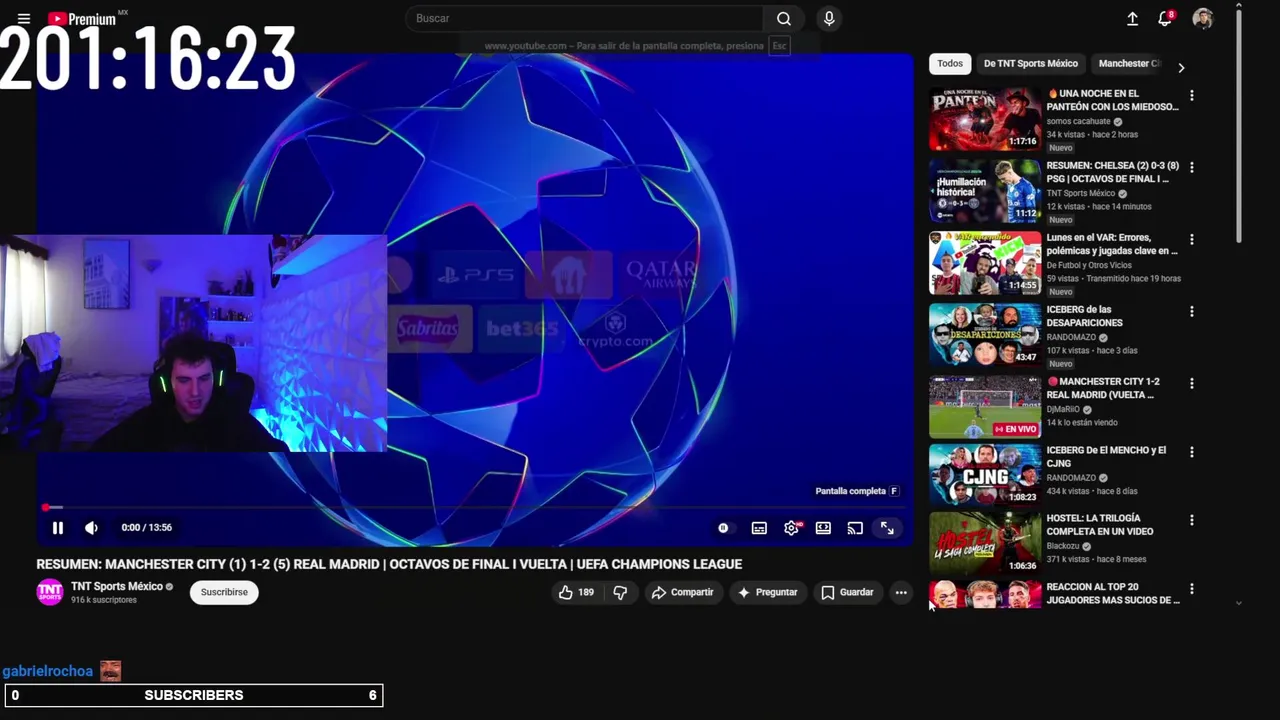Open options for Manchester City live video
This screenshot has width=1280, height=720.
1191,384
